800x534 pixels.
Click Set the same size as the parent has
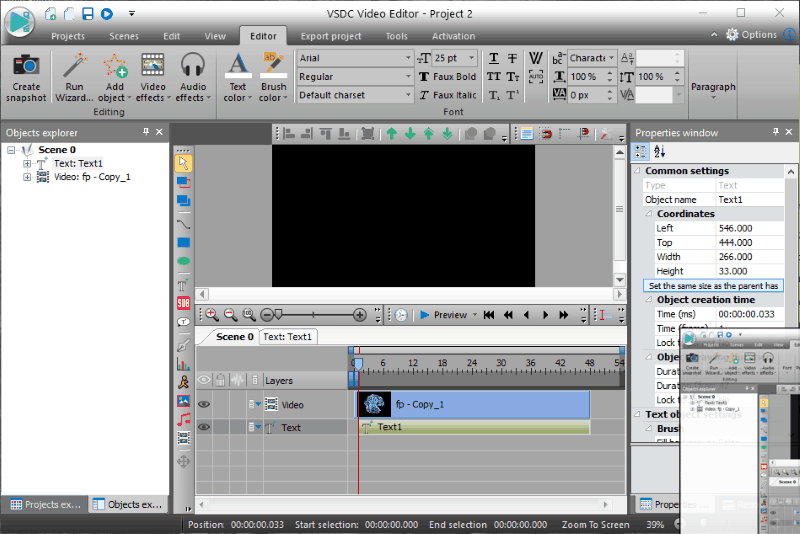(713, 286)
